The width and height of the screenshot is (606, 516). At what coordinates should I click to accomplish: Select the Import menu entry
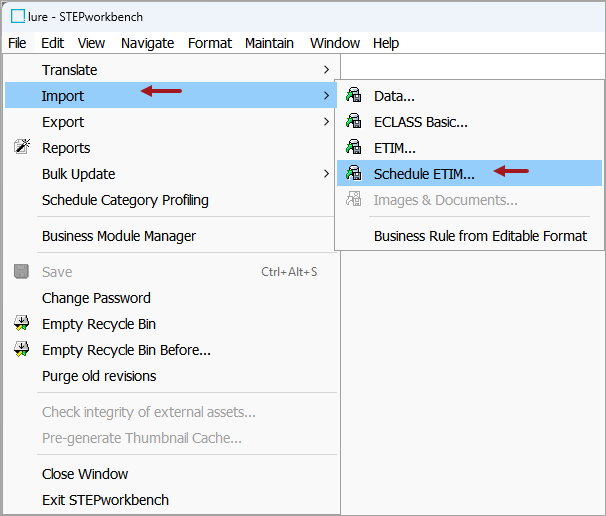click(x=171, y=95)
